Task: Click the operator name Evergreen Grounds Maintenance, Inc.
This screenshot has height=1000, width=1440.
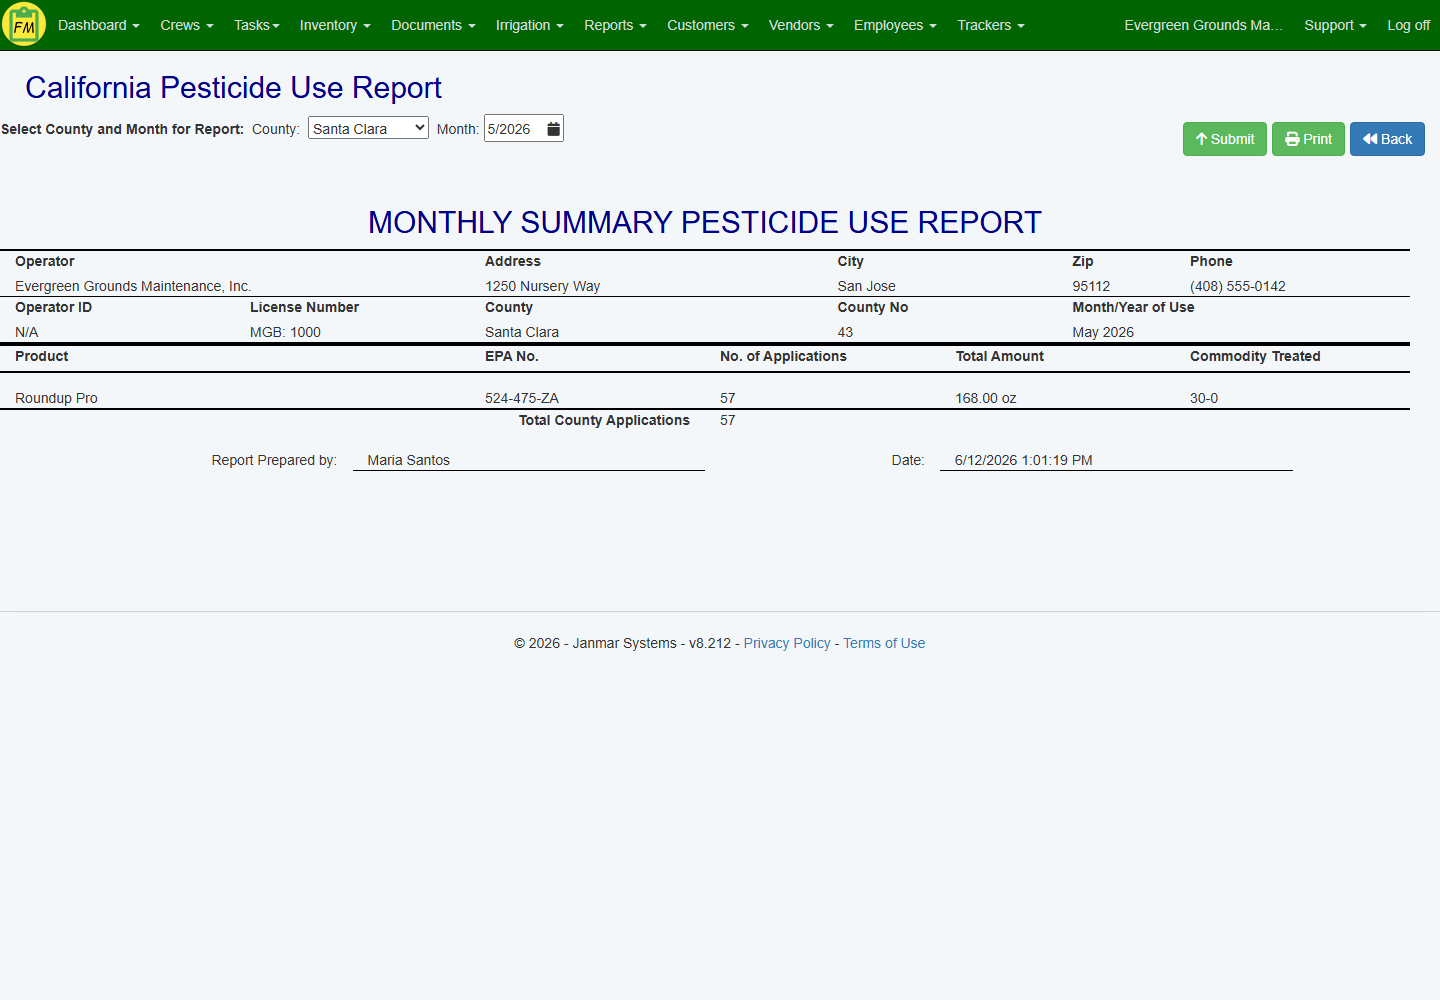Action: tap(133, 286)
